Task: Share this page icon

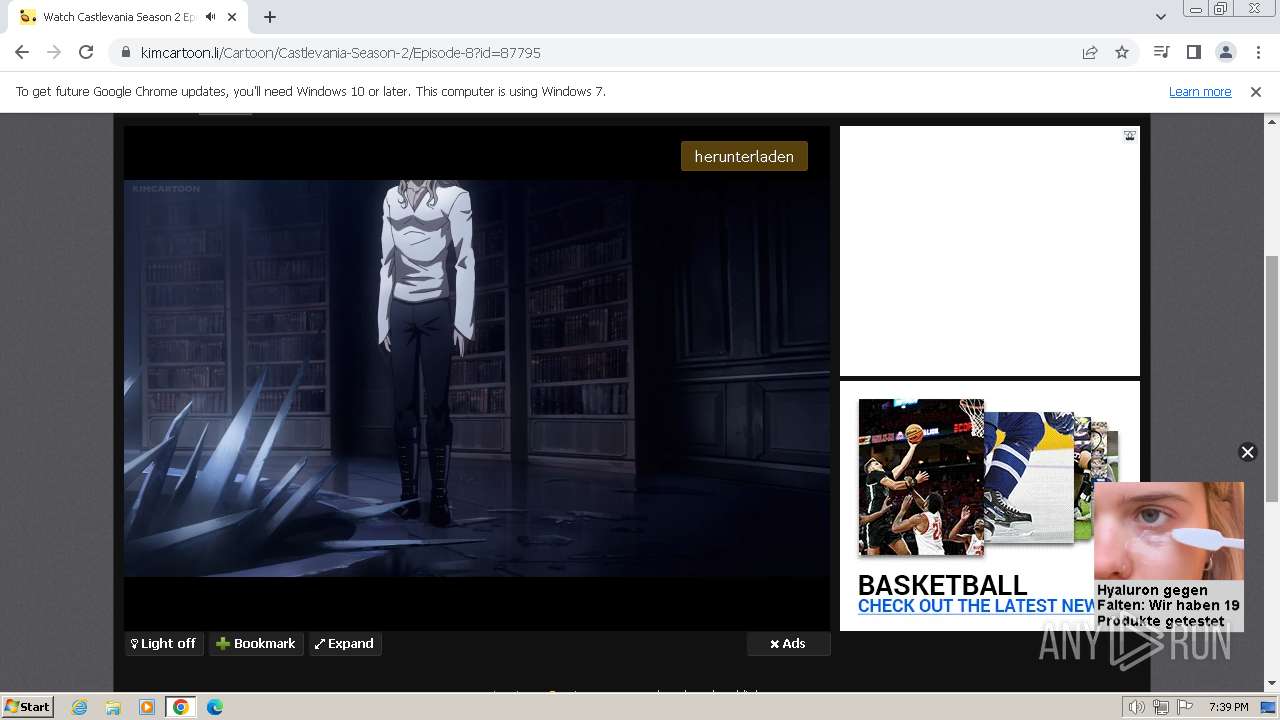Action: click(1090, 53)
